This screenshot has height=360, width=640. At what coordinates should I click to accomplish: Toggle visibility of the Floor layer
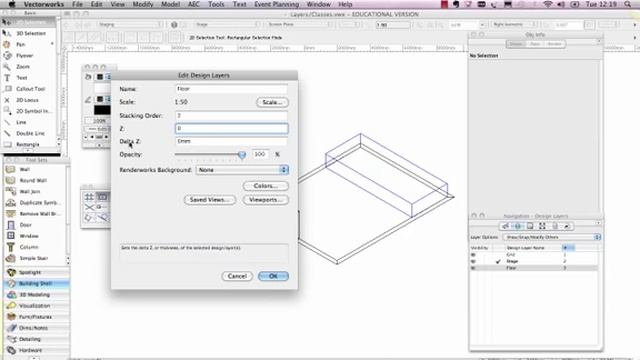(x=473, y=268)
